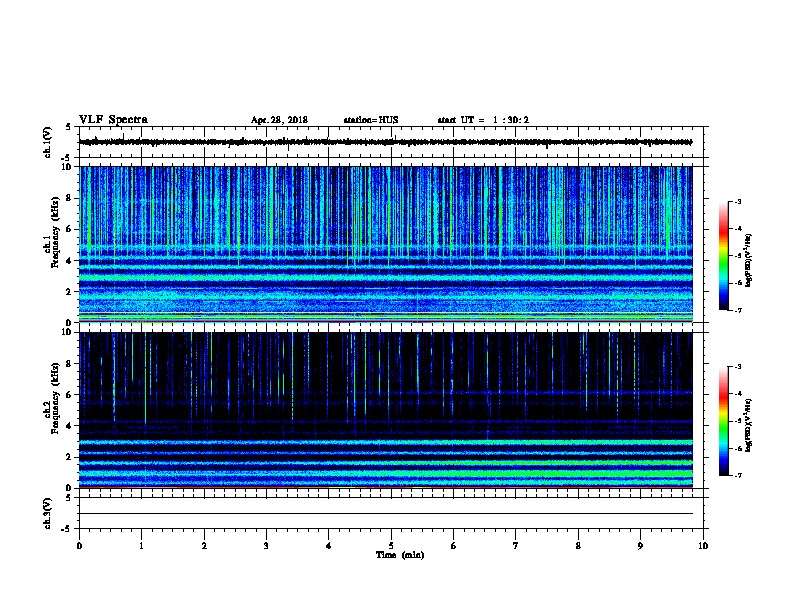Click the "8" kHz tick on ch.2 axis
Screen dimensions: 792x612
70,364
